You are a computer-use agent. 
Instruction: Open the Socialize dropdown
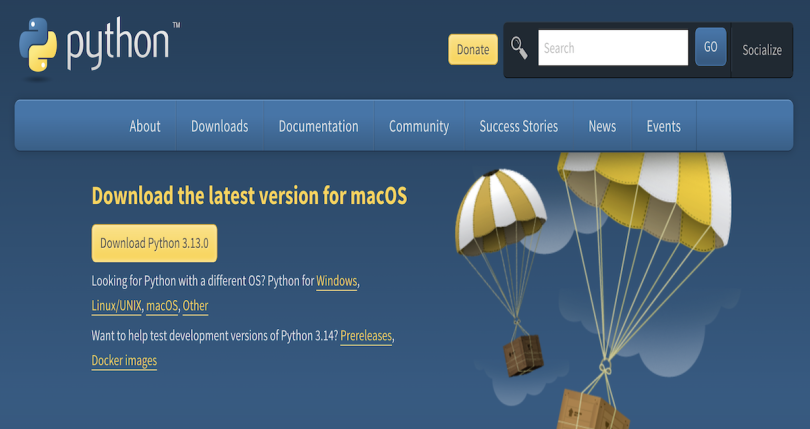point(761,49)
